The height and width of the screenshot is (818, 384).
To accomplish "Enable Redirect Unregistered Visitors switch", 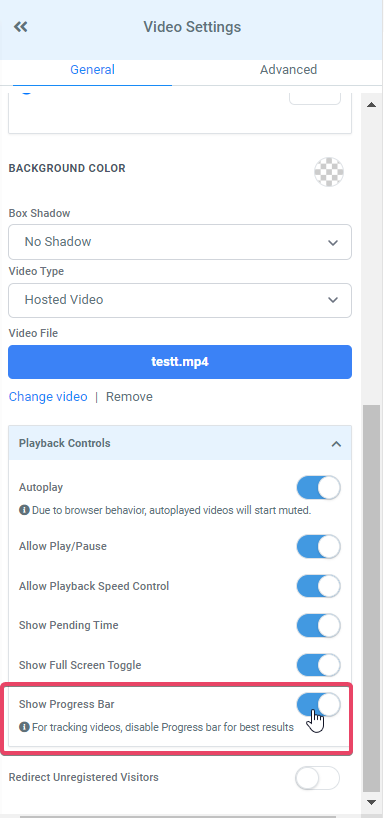I will (x=318, y=779).
